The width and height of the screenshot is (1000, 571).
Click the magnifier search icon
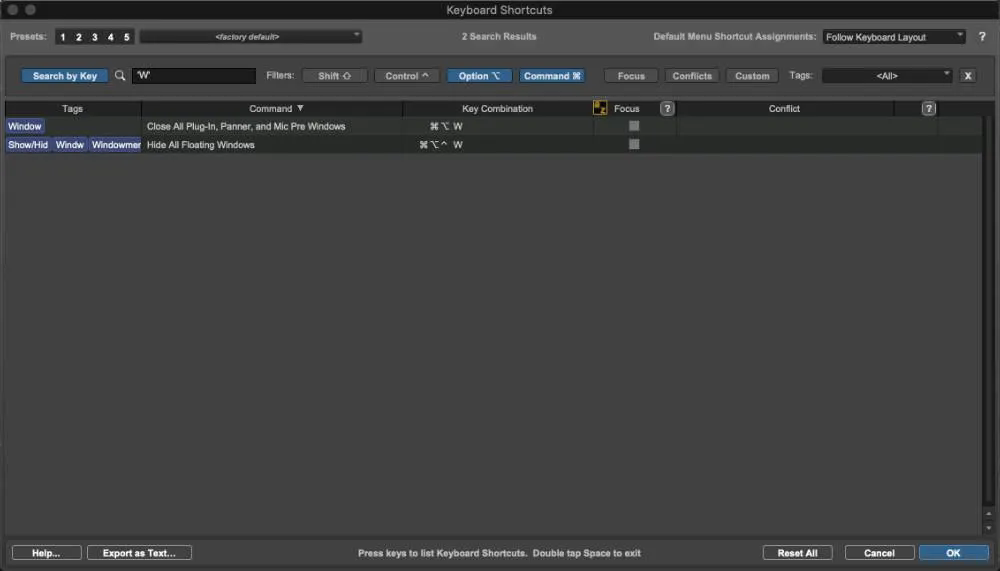point(119,75)
